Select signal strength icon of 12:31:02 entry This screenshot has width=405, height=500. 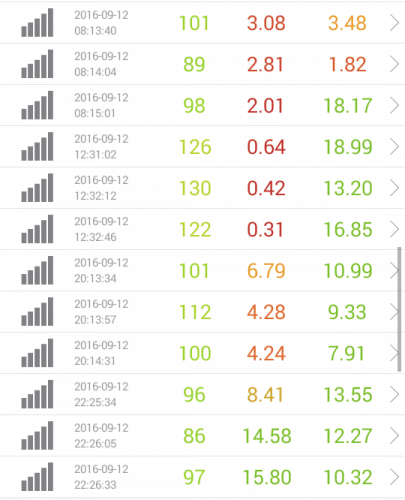click(x=37, y=146)
